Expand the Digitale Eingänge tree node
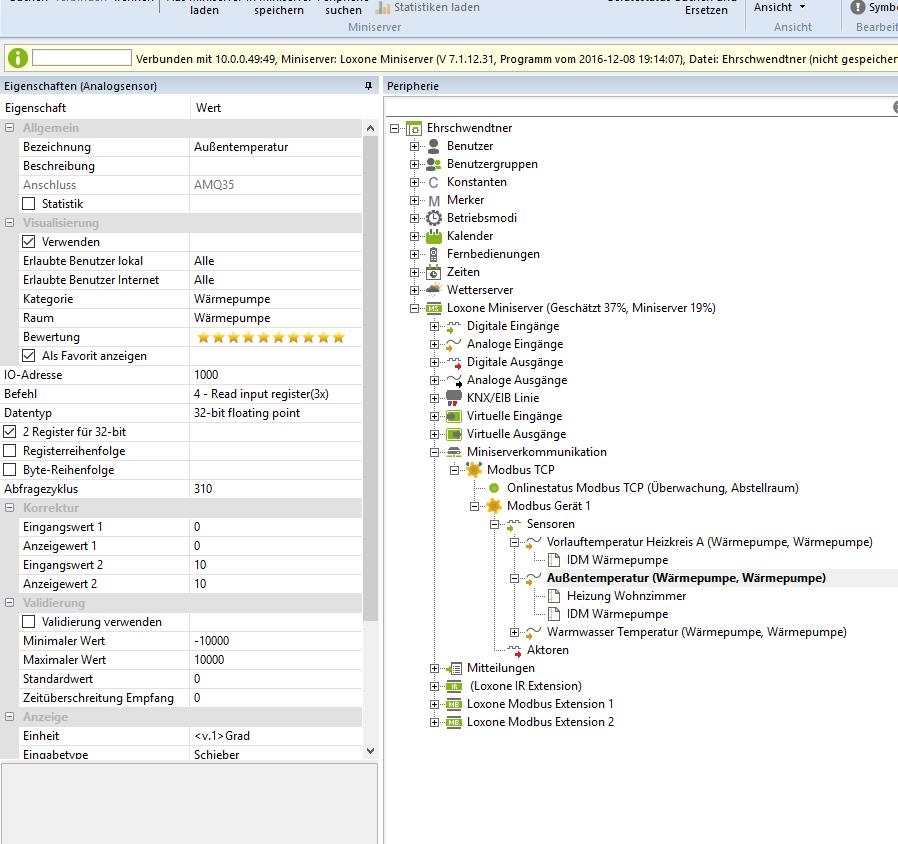Screen dimensions: 898x844 click(434, 326)
